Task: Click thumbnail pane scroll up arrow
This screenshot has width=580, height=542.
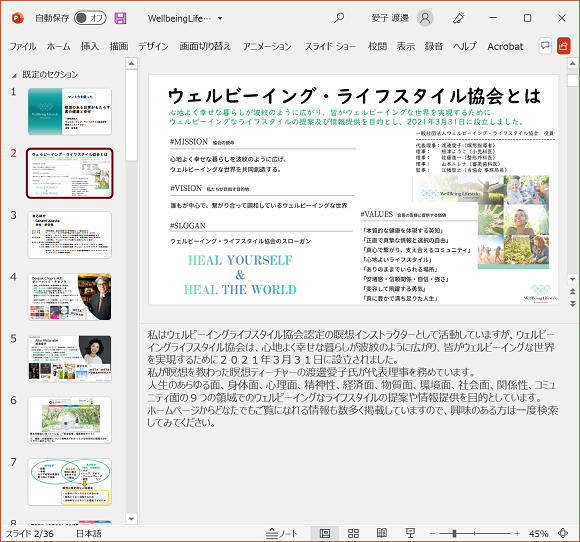Action: coord(131,63)
